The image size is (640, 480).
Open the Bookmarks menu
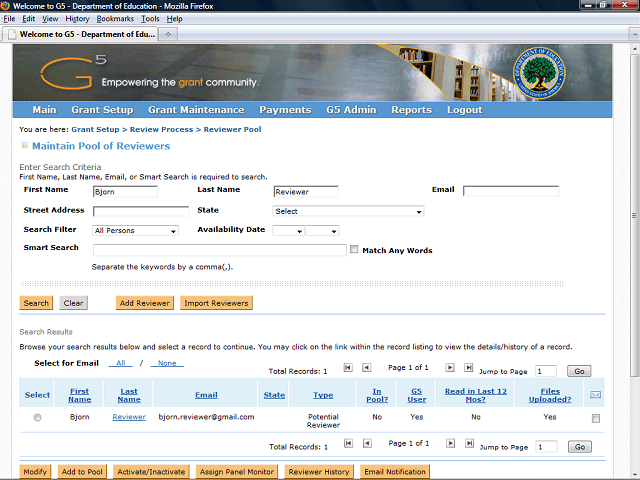115,19
